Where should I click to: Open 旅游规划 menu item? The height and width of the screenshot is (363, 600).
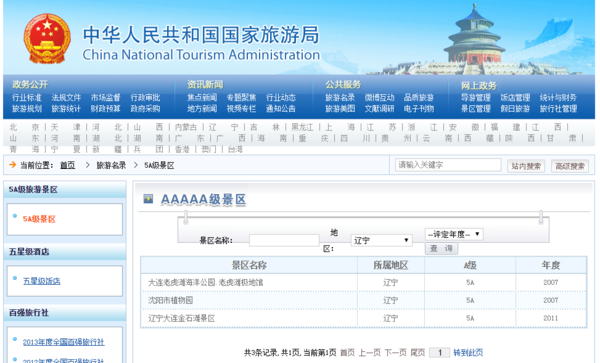pyautogui.click(x=27, y=109)
